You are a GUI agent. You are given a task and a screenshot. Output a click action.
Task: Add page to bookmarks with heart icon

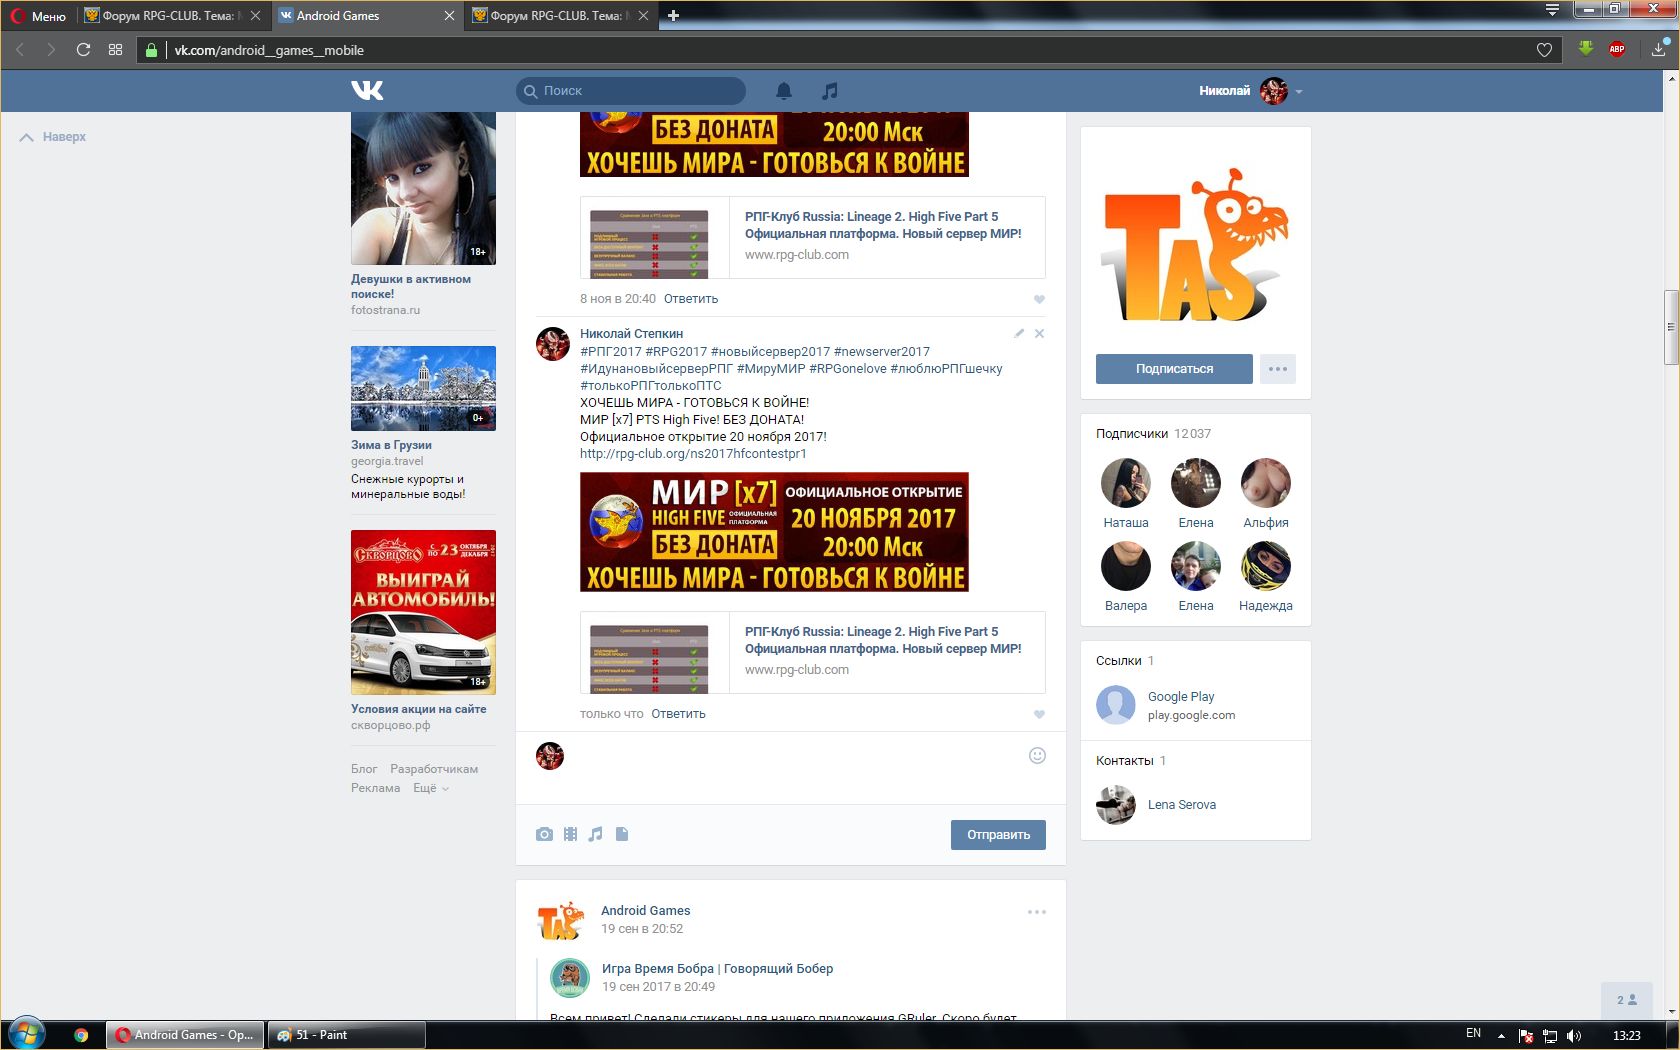pyautogui.click(x=1544, y=50)
